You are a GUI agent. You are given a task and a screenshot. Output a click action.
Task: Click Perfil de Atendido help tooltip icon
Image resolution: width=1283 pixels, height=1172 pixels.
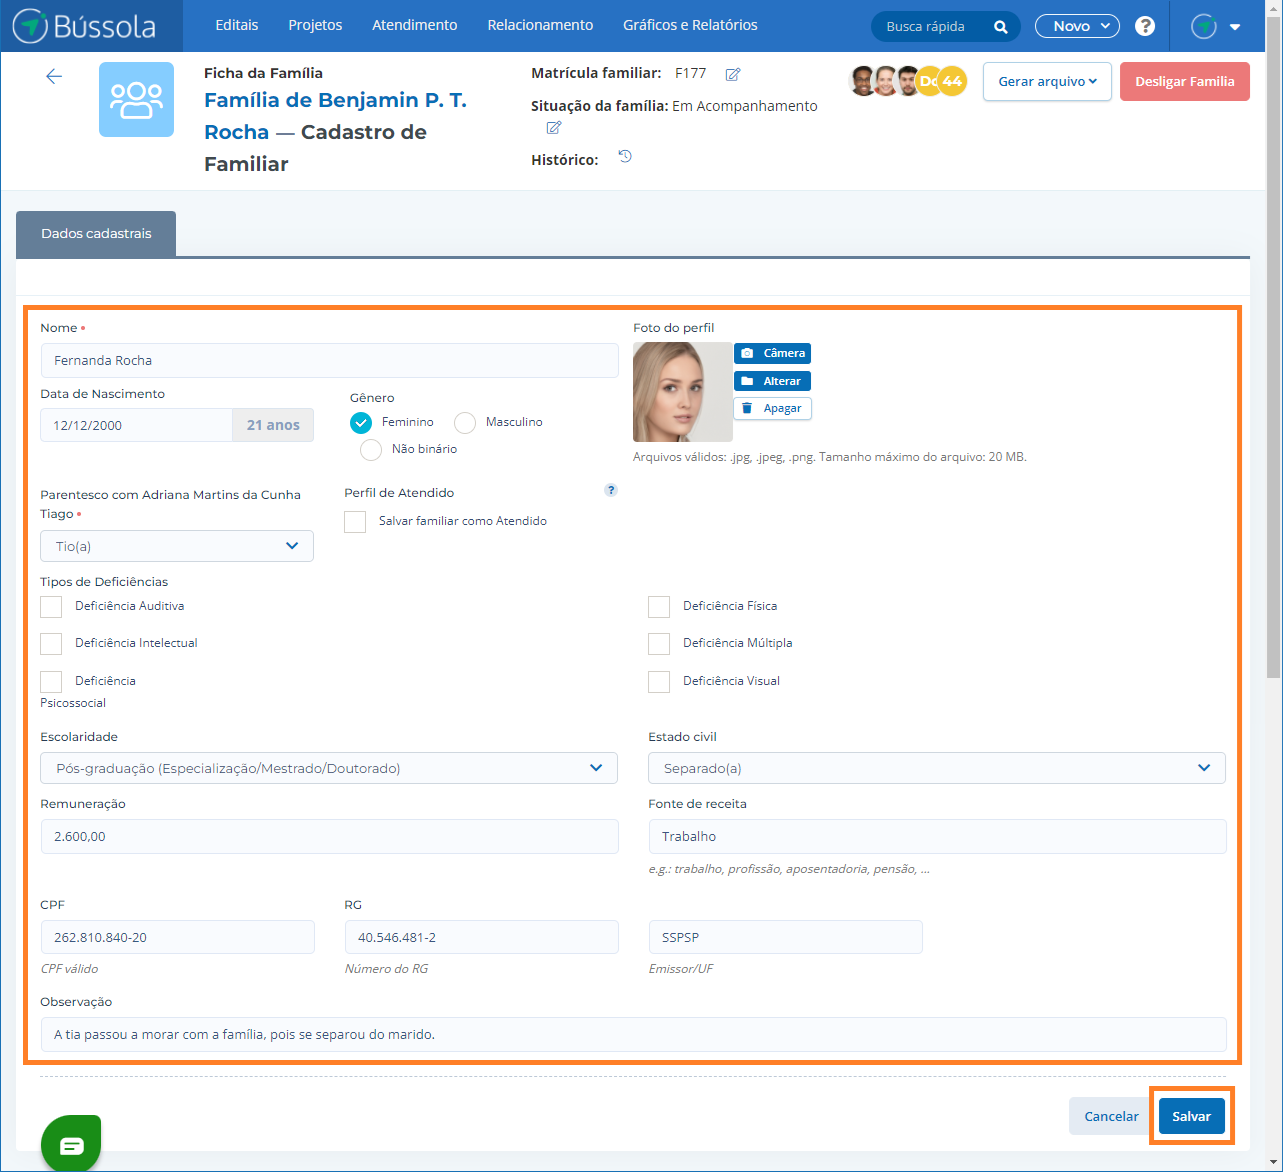[611, 490]
